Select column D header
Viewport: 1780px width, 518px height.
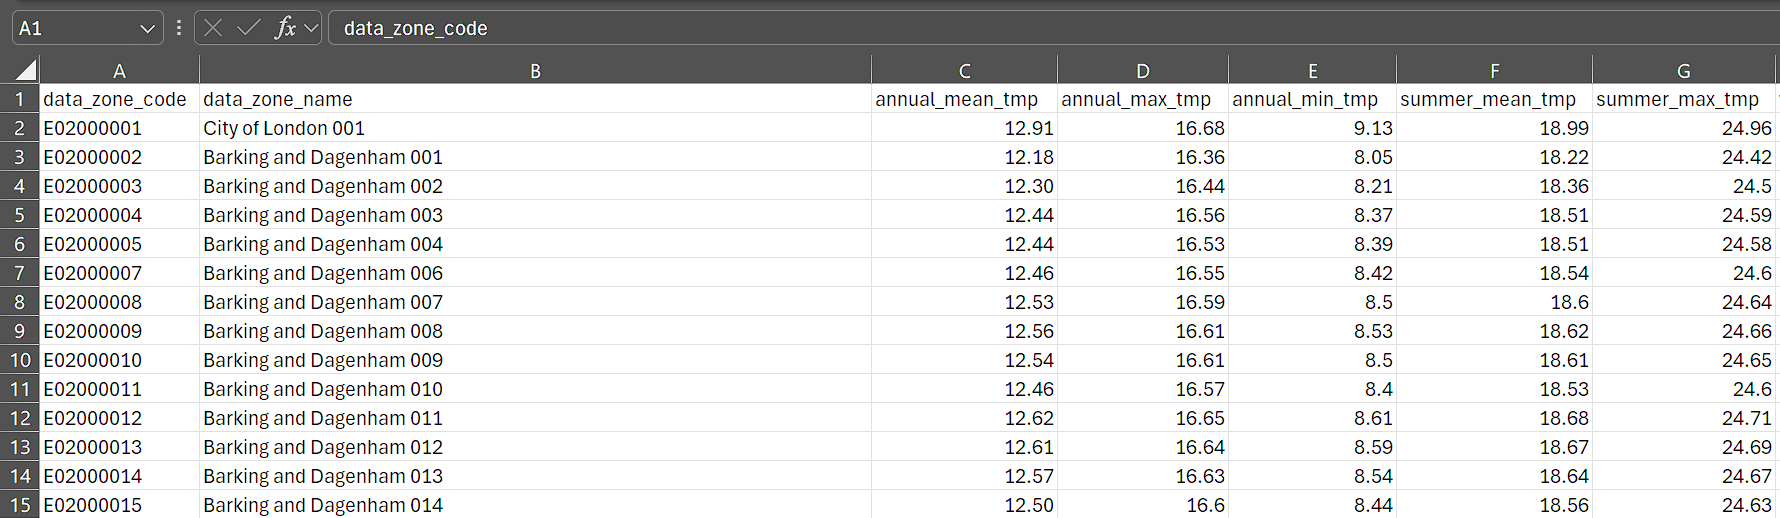(x=1142, y=71)
